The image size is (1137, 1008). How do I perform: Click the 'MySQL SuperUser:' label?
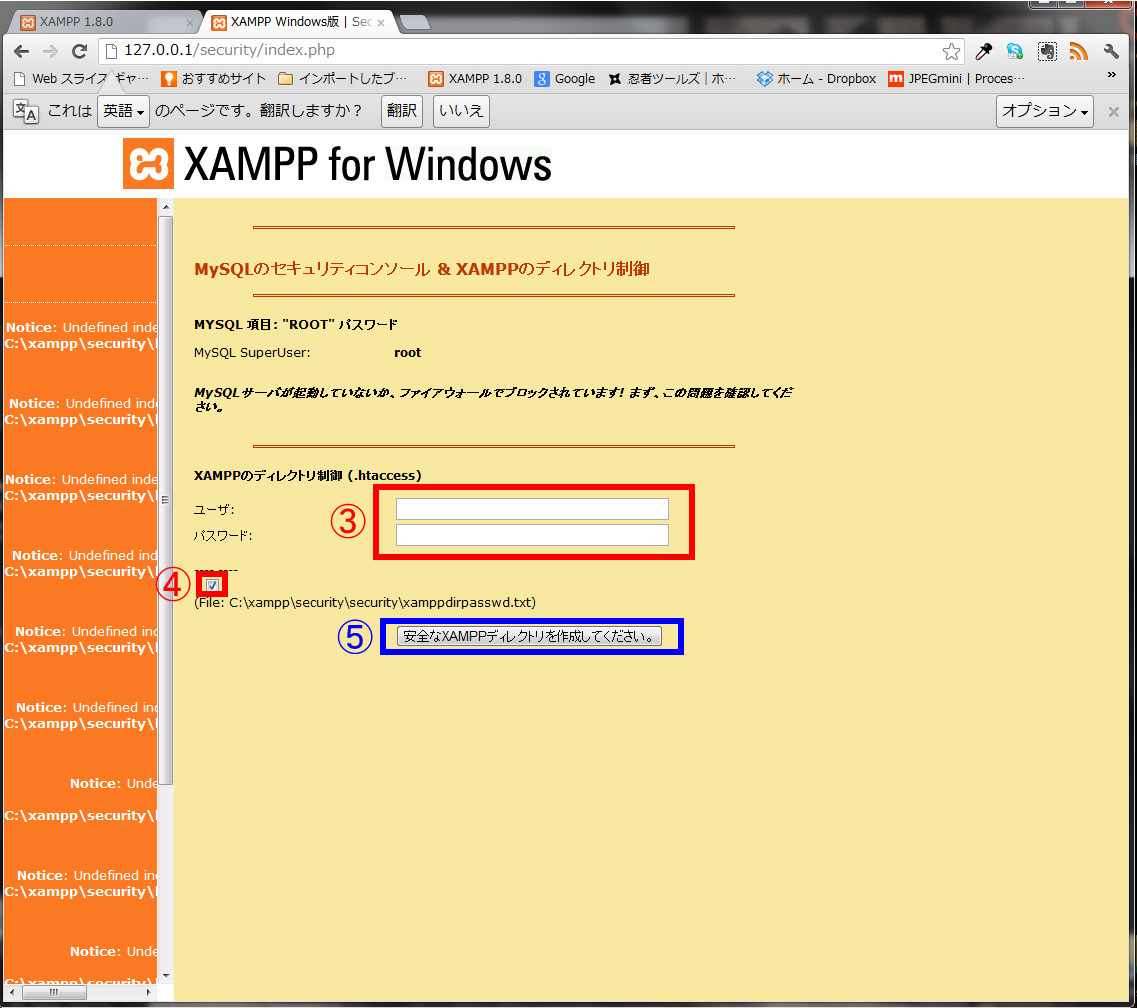pos(252,352)
